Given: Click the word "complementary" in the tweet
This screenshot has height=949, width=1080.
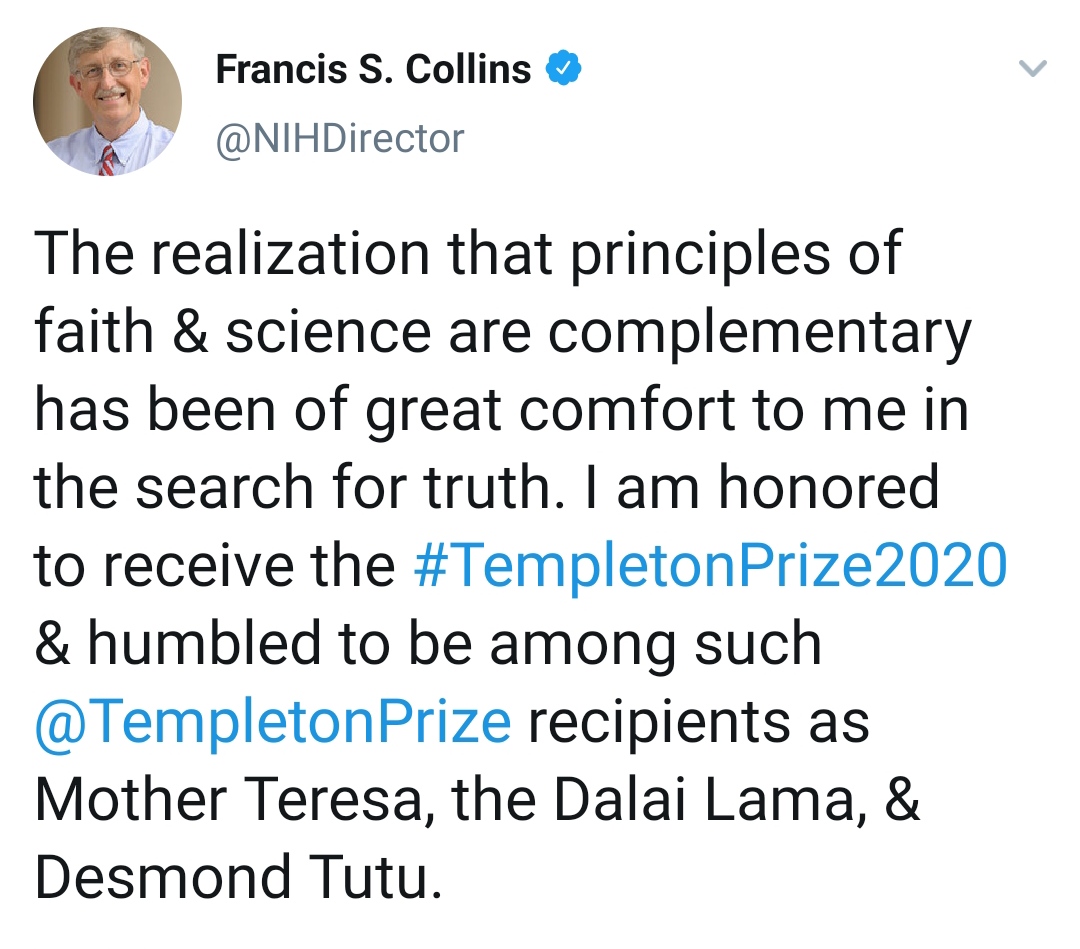Looking at the screenshot, I should (x=760, y=335).
